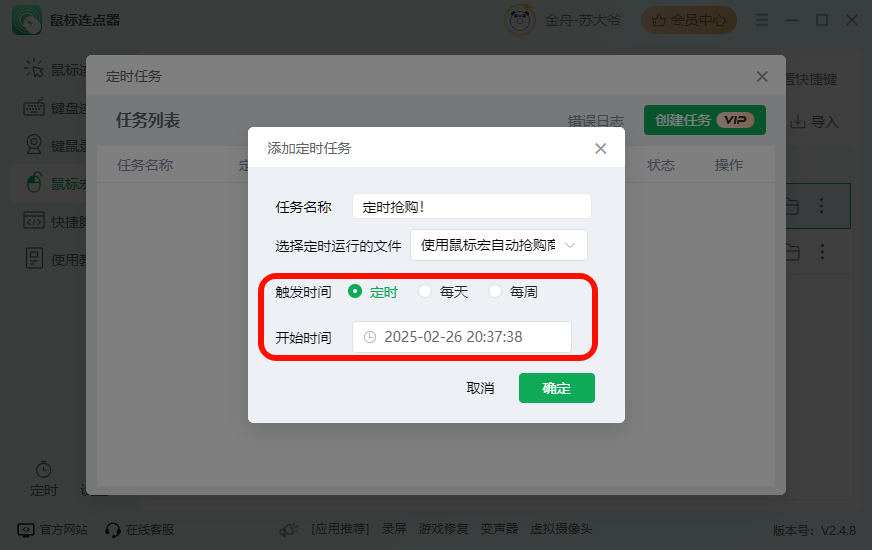Confirm with the 确定 button
Screen dimensions: 872x550
pyautogui.click(x=557, y=388)
